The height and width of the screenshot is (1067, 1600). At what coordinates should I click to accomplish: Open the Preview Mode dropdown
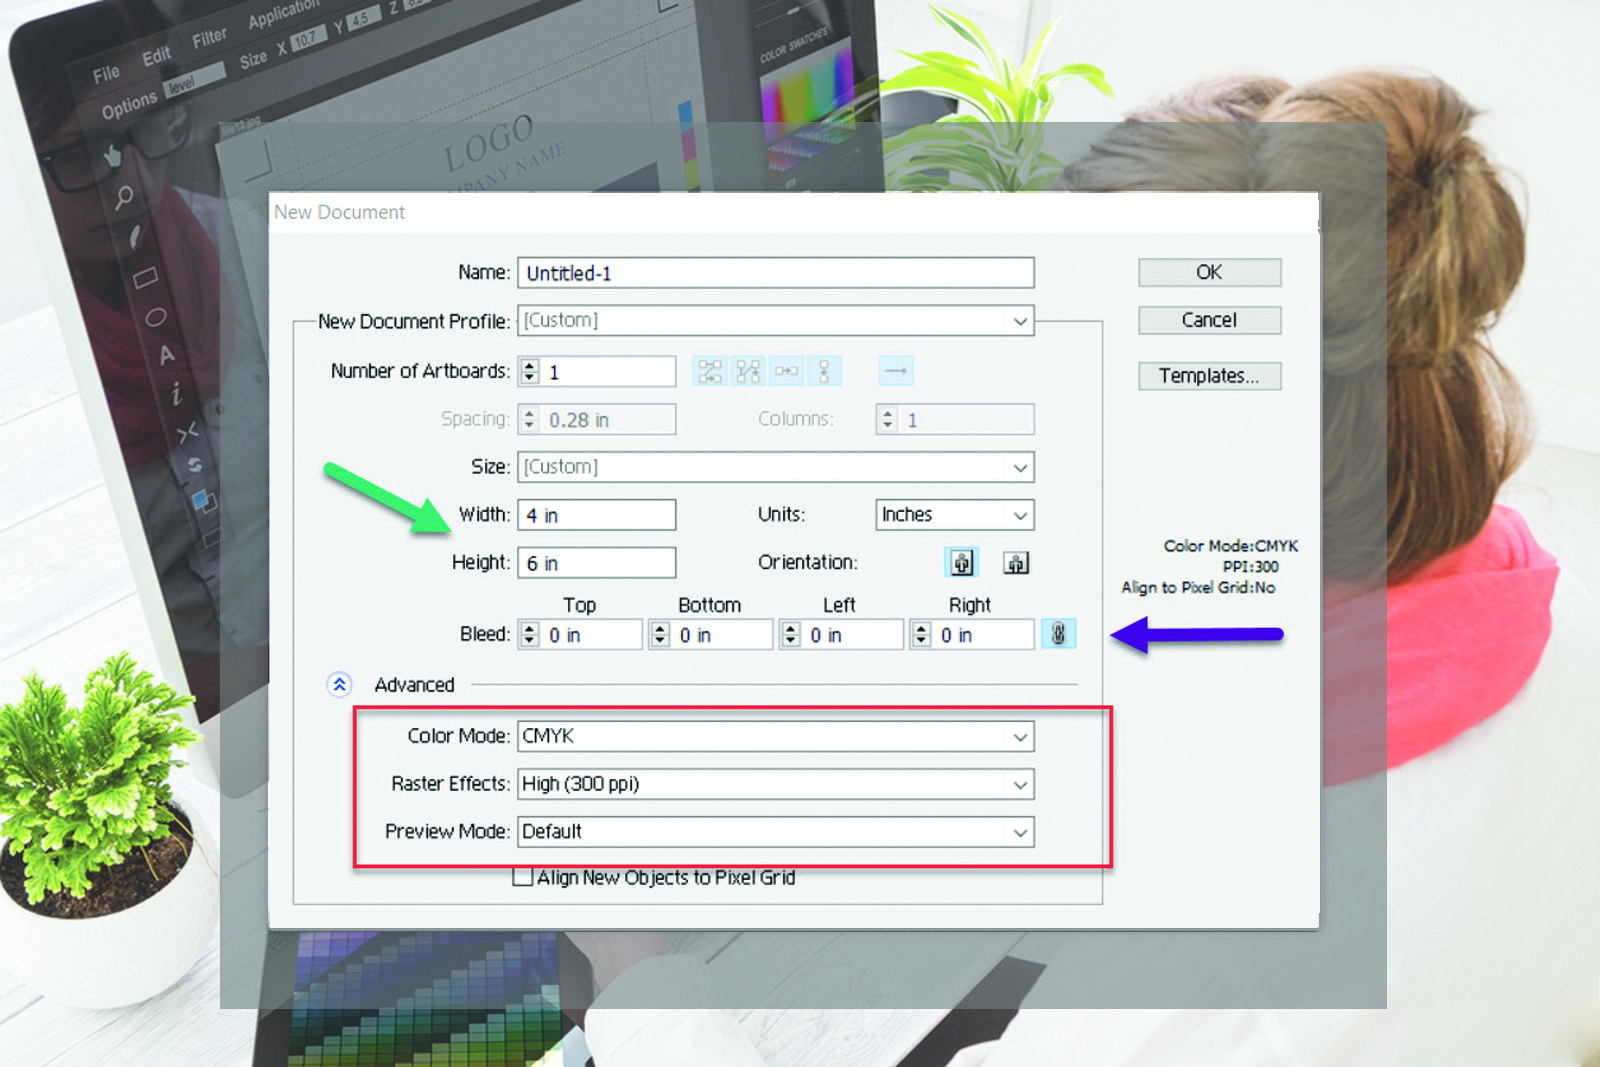[776, 832]
